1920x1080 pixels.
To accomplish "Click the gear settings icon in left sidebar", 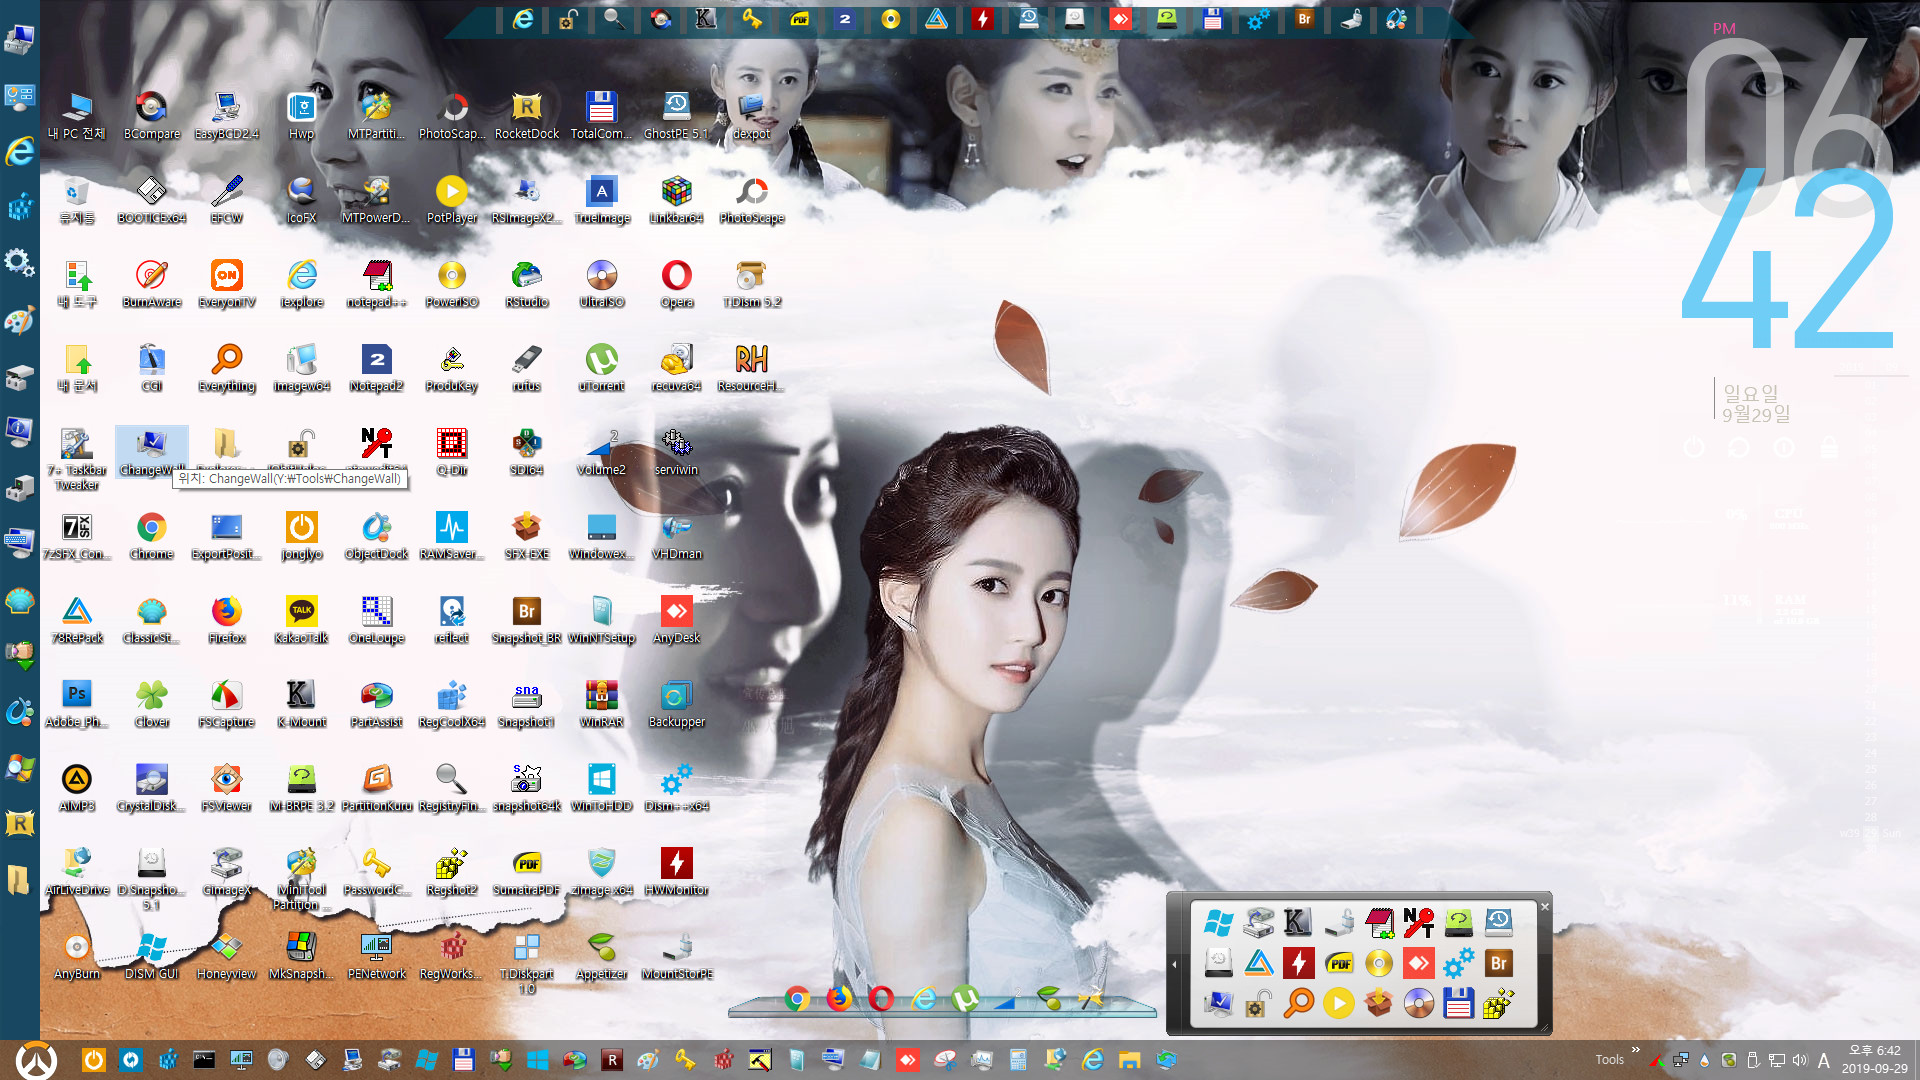I will pos(19,263).
